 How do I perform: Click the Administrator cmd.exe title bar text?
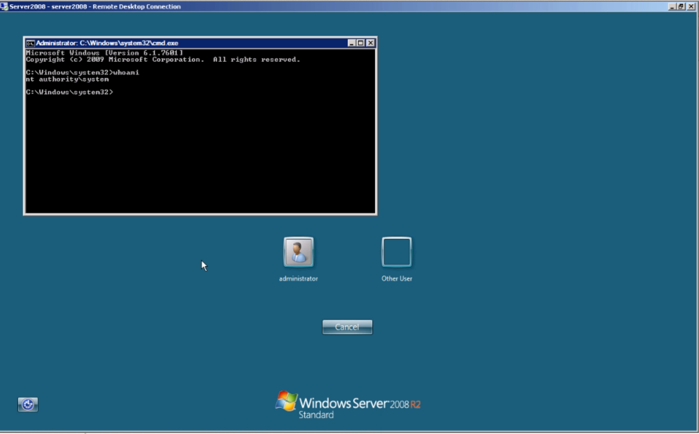point(107,43)
